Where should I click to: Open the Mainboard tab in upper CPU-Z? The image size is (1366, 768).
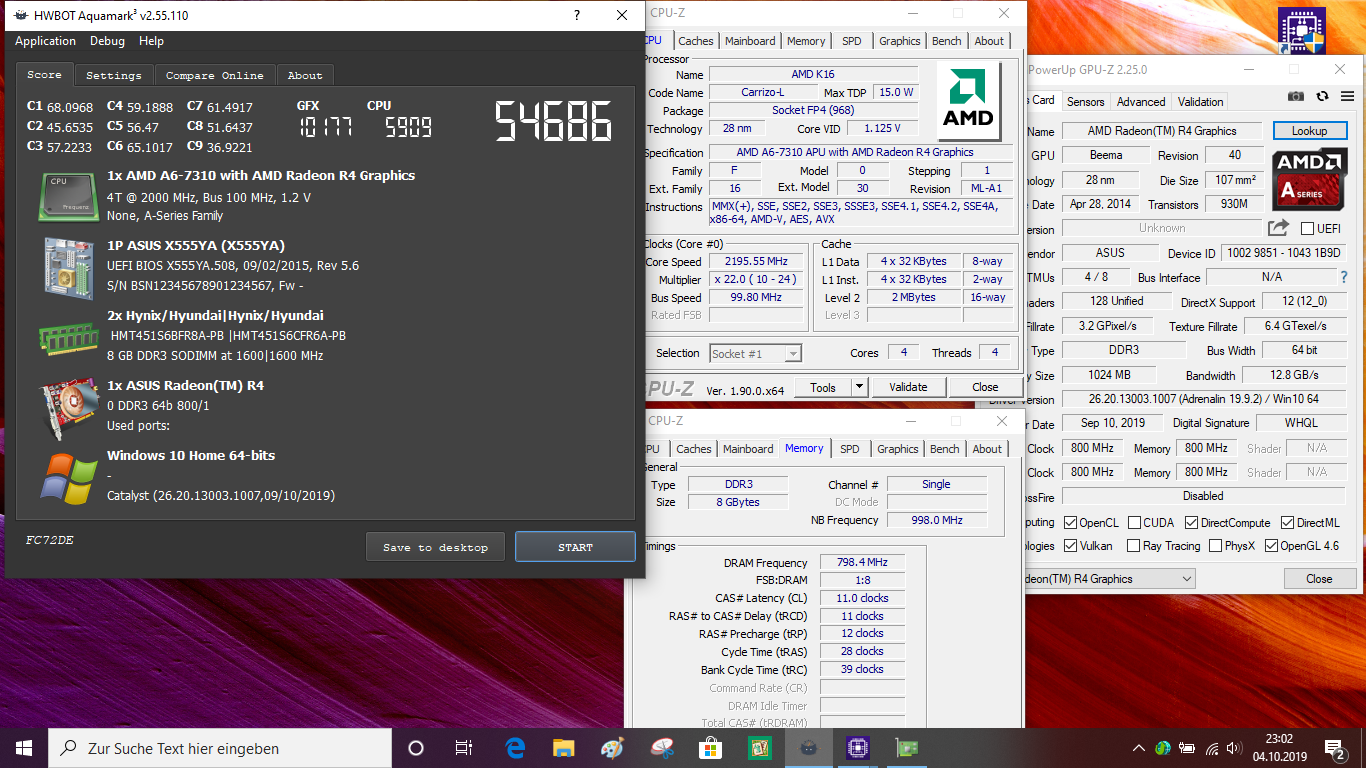tap(750, 41)
